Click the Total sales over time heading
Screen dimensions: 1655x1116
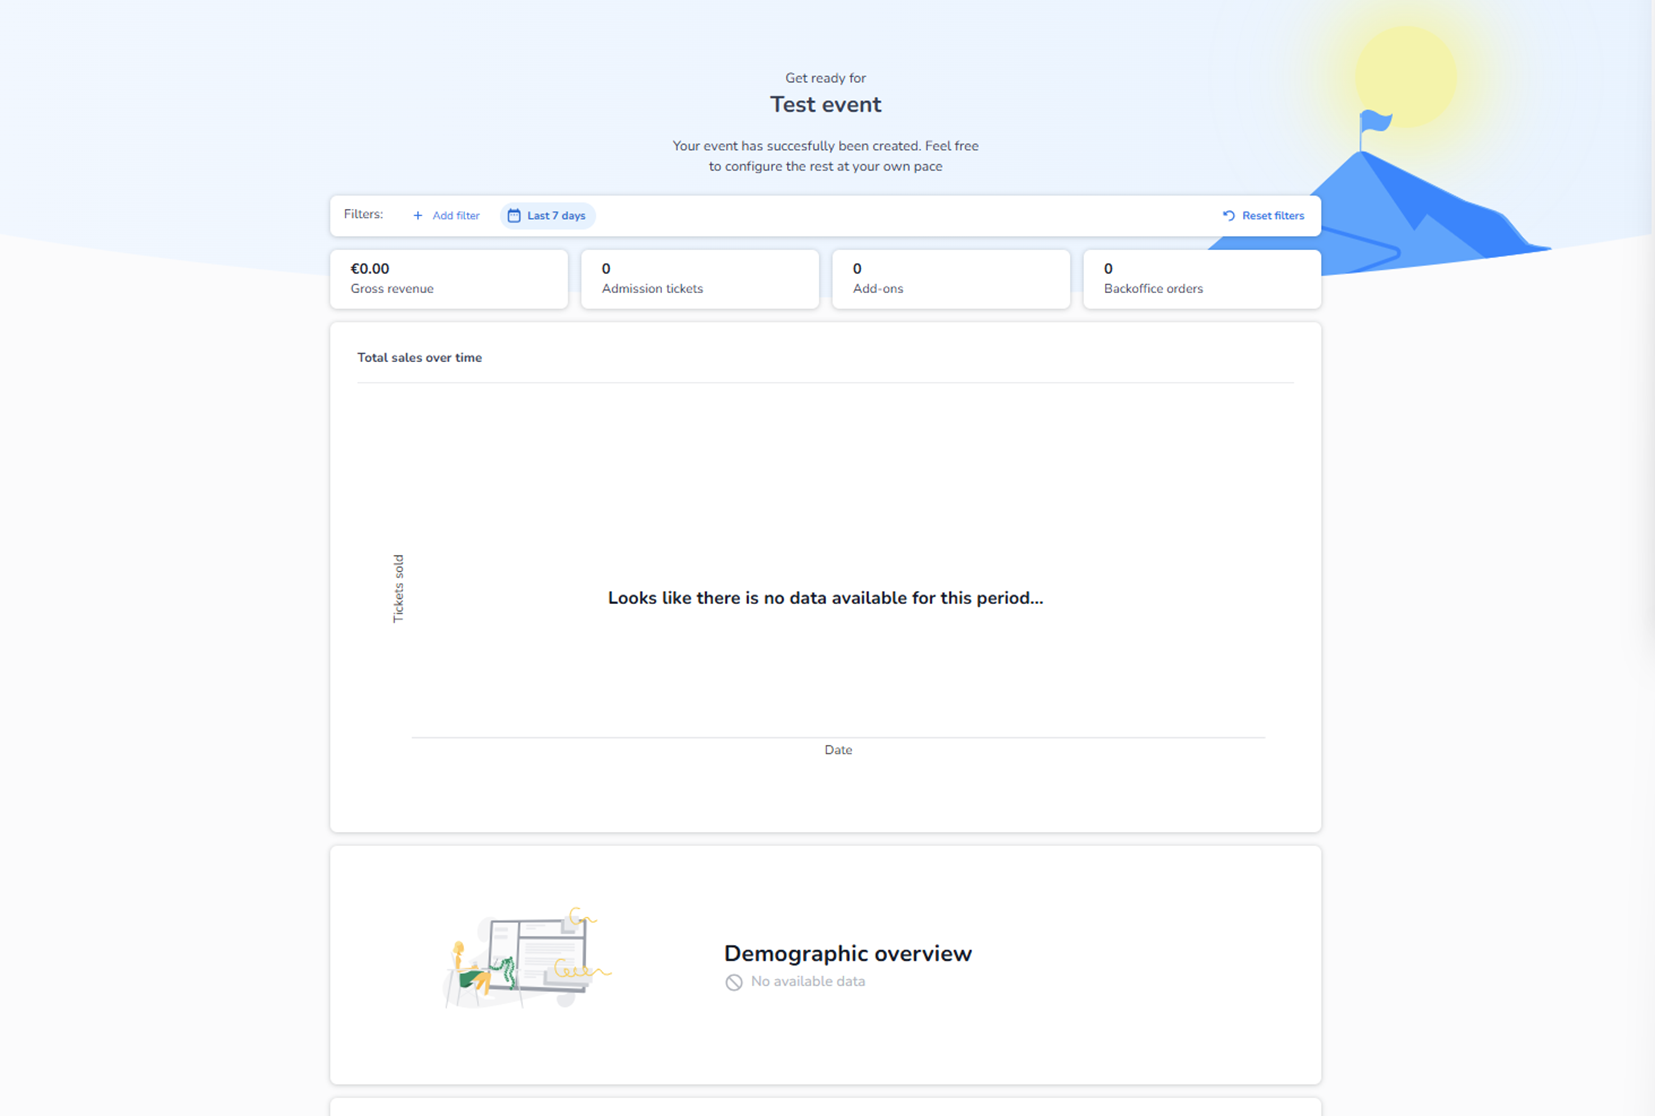420,358
